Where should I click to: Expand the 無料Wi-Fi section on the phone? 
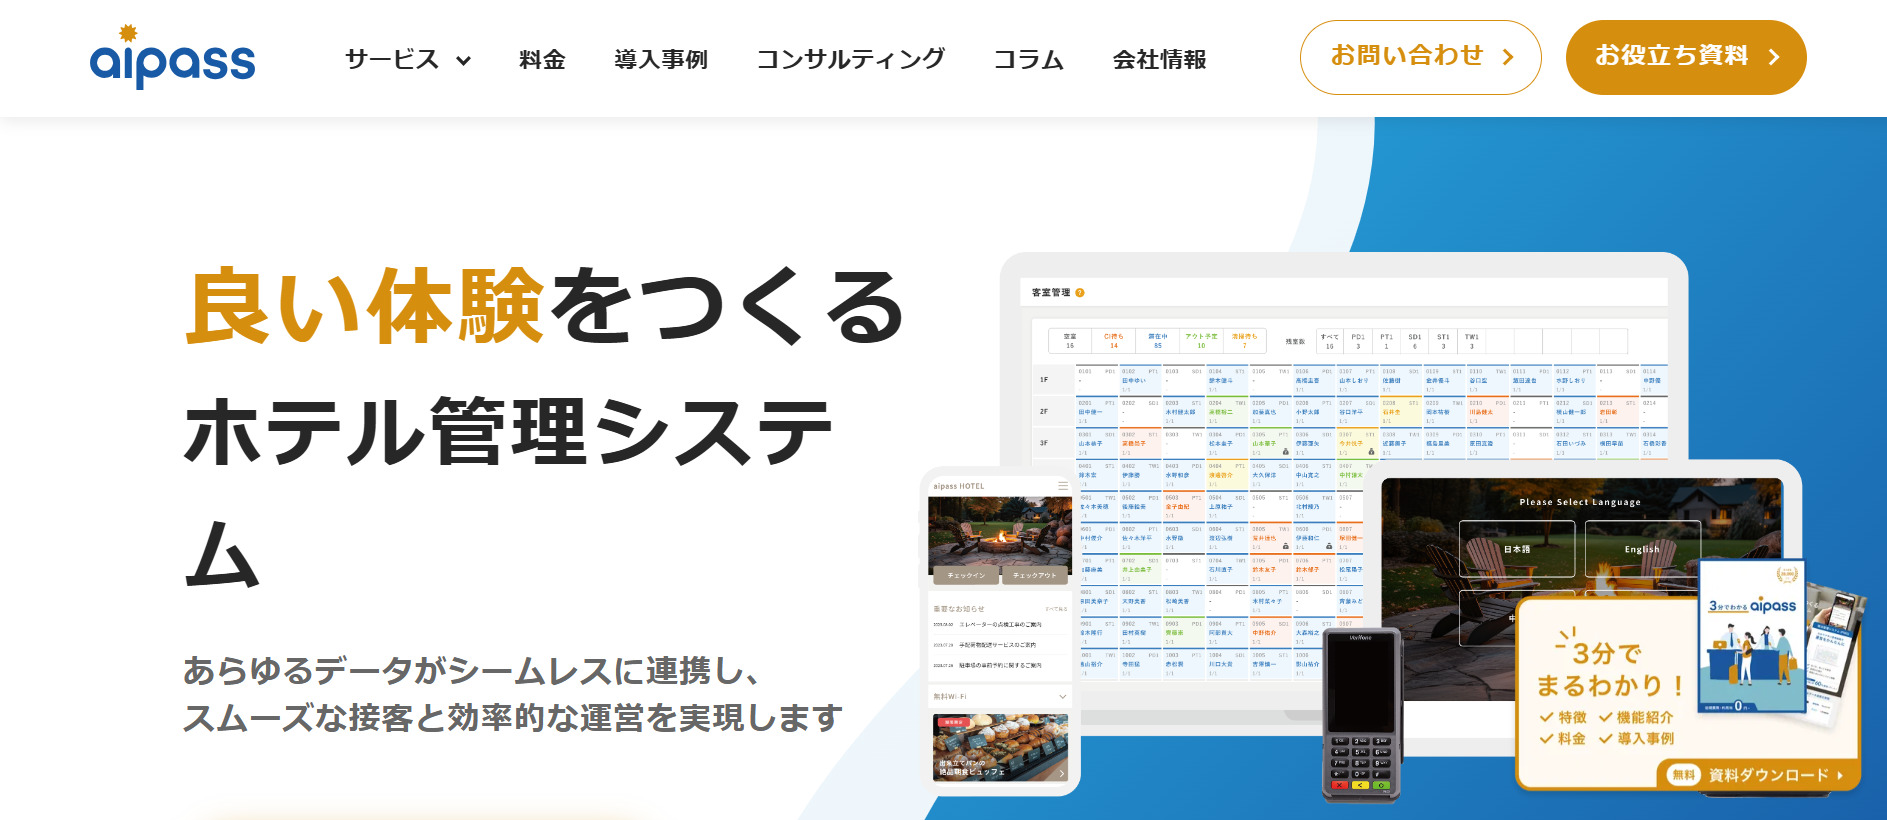[x=1000, y=696]
